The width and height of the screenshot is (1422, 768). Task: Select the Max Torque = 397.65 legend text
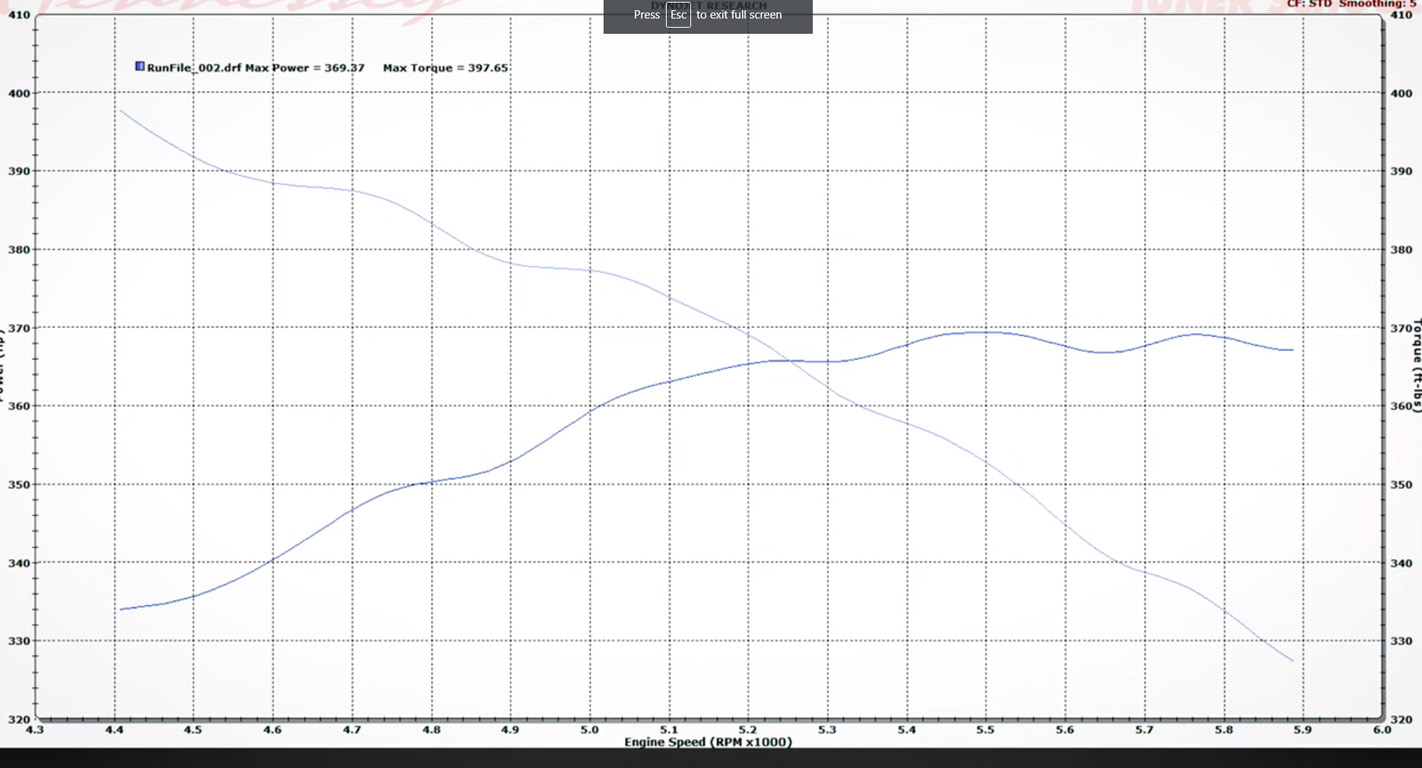pos(445,68)
